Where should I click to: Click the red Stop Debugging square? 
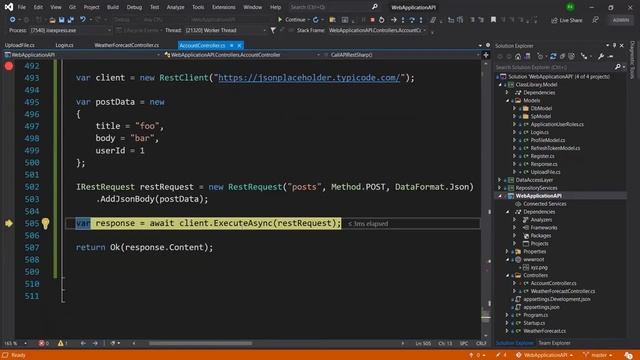372,20
